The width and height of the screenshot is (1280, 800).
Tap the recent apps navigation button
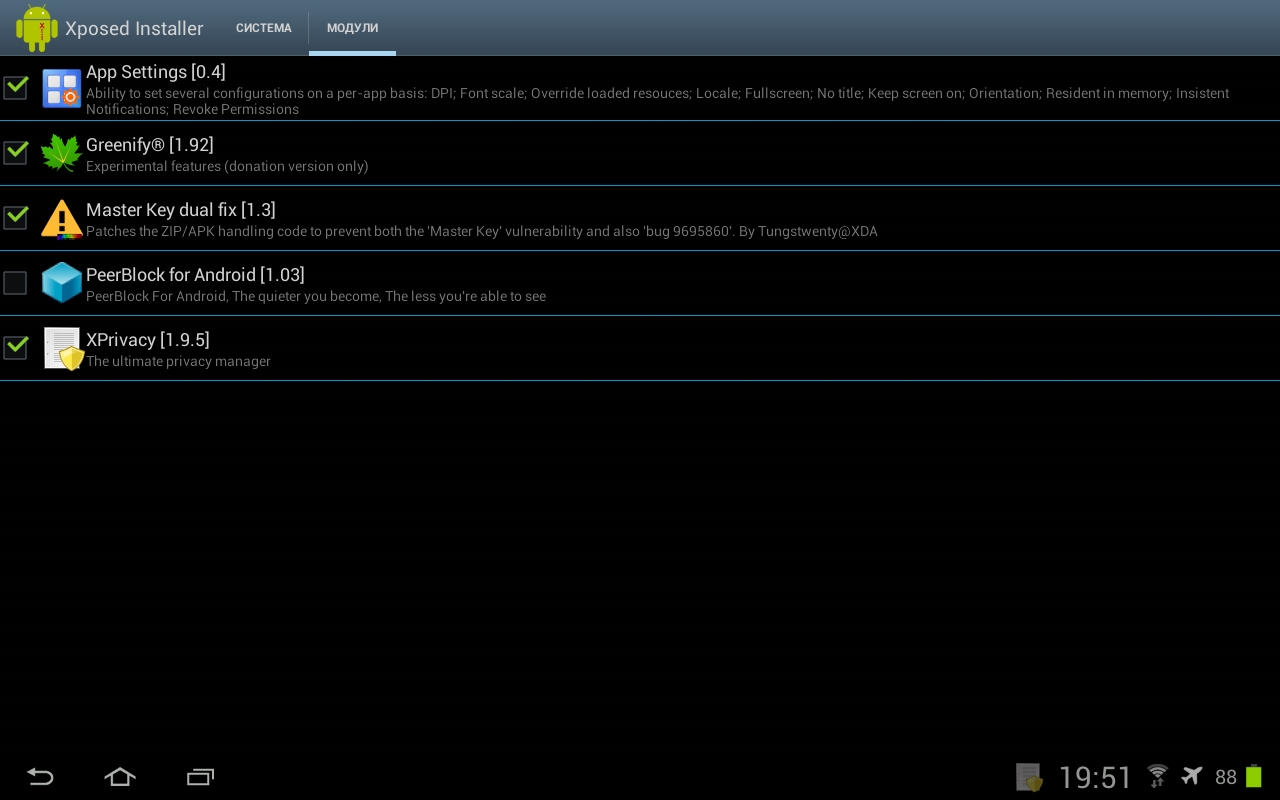click(200, 776)
